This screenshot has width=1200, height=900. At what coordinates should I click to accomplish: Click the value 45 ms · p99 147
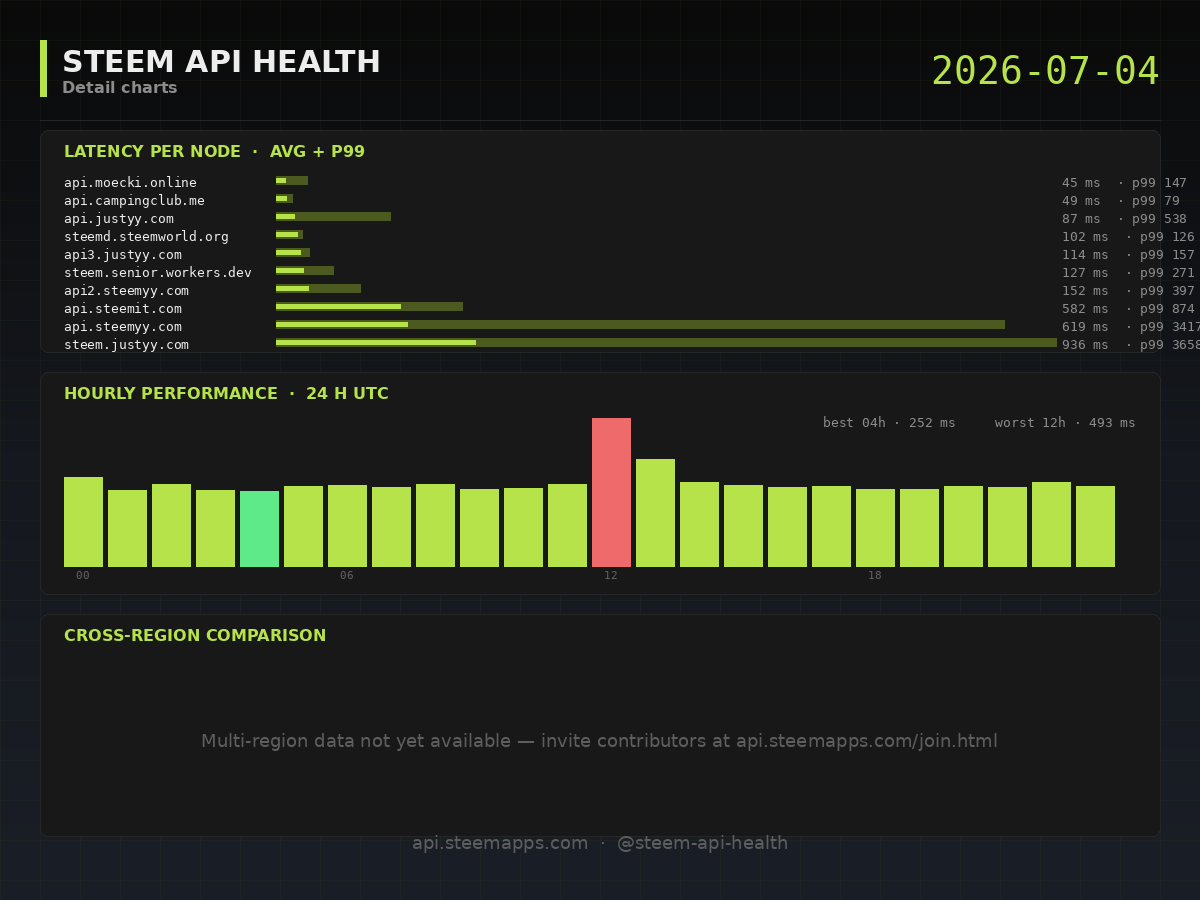[1124, 183]
